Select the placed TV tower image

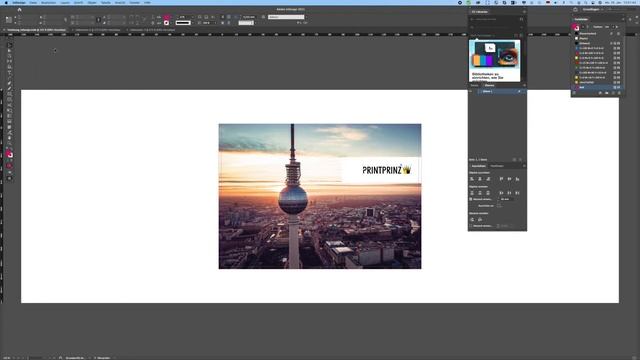[320, 196]
